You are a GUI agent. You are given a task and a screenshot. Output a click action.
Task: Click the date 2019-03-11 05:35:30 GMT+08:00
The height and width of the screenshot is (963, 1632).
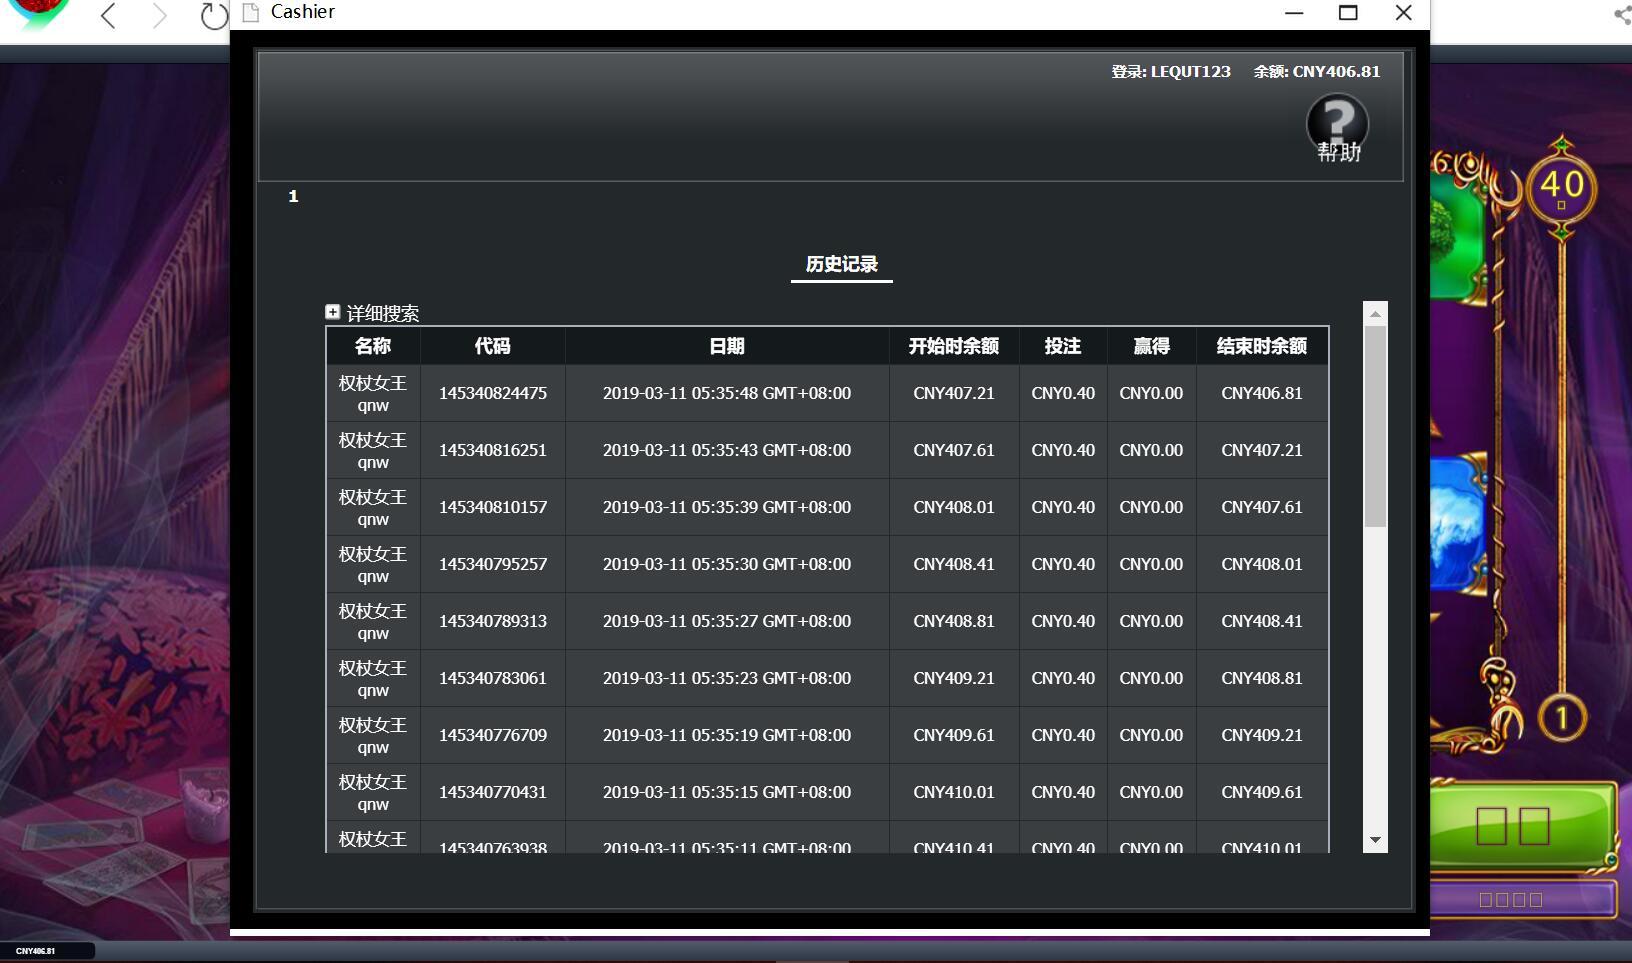727,564
